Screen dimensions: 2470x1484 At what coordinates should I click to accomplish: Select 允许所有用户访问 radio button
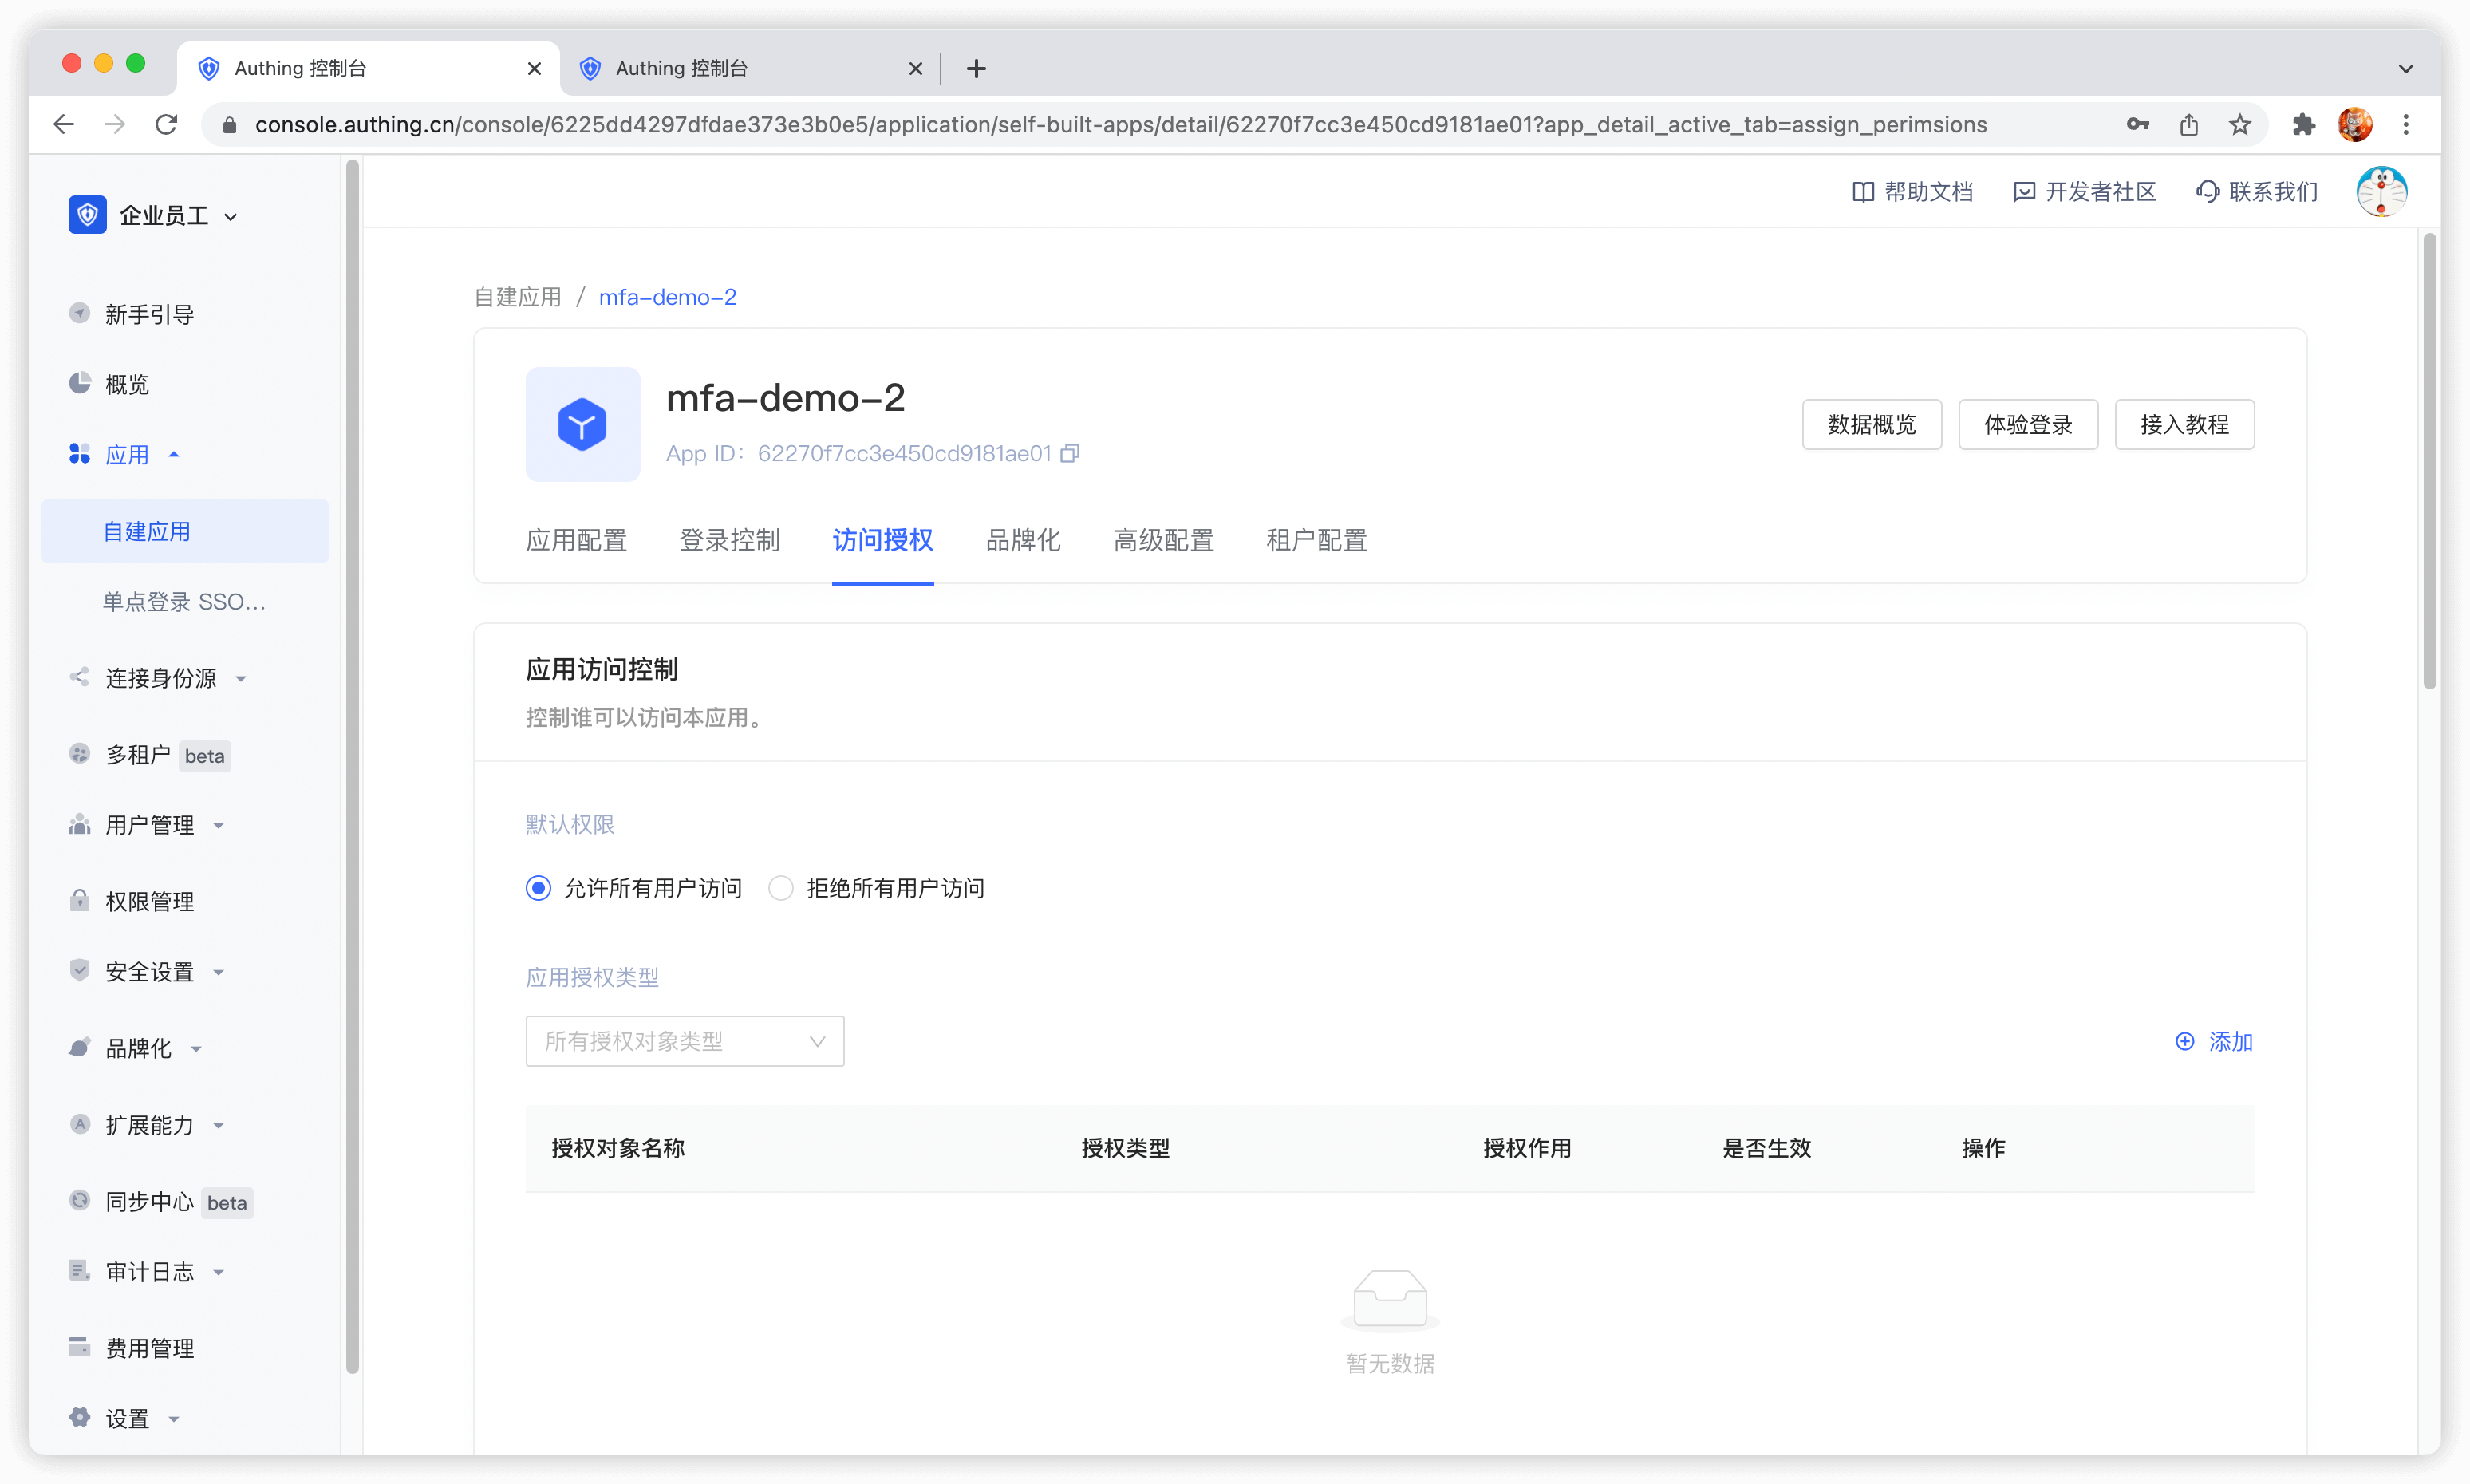pos(538,888)
